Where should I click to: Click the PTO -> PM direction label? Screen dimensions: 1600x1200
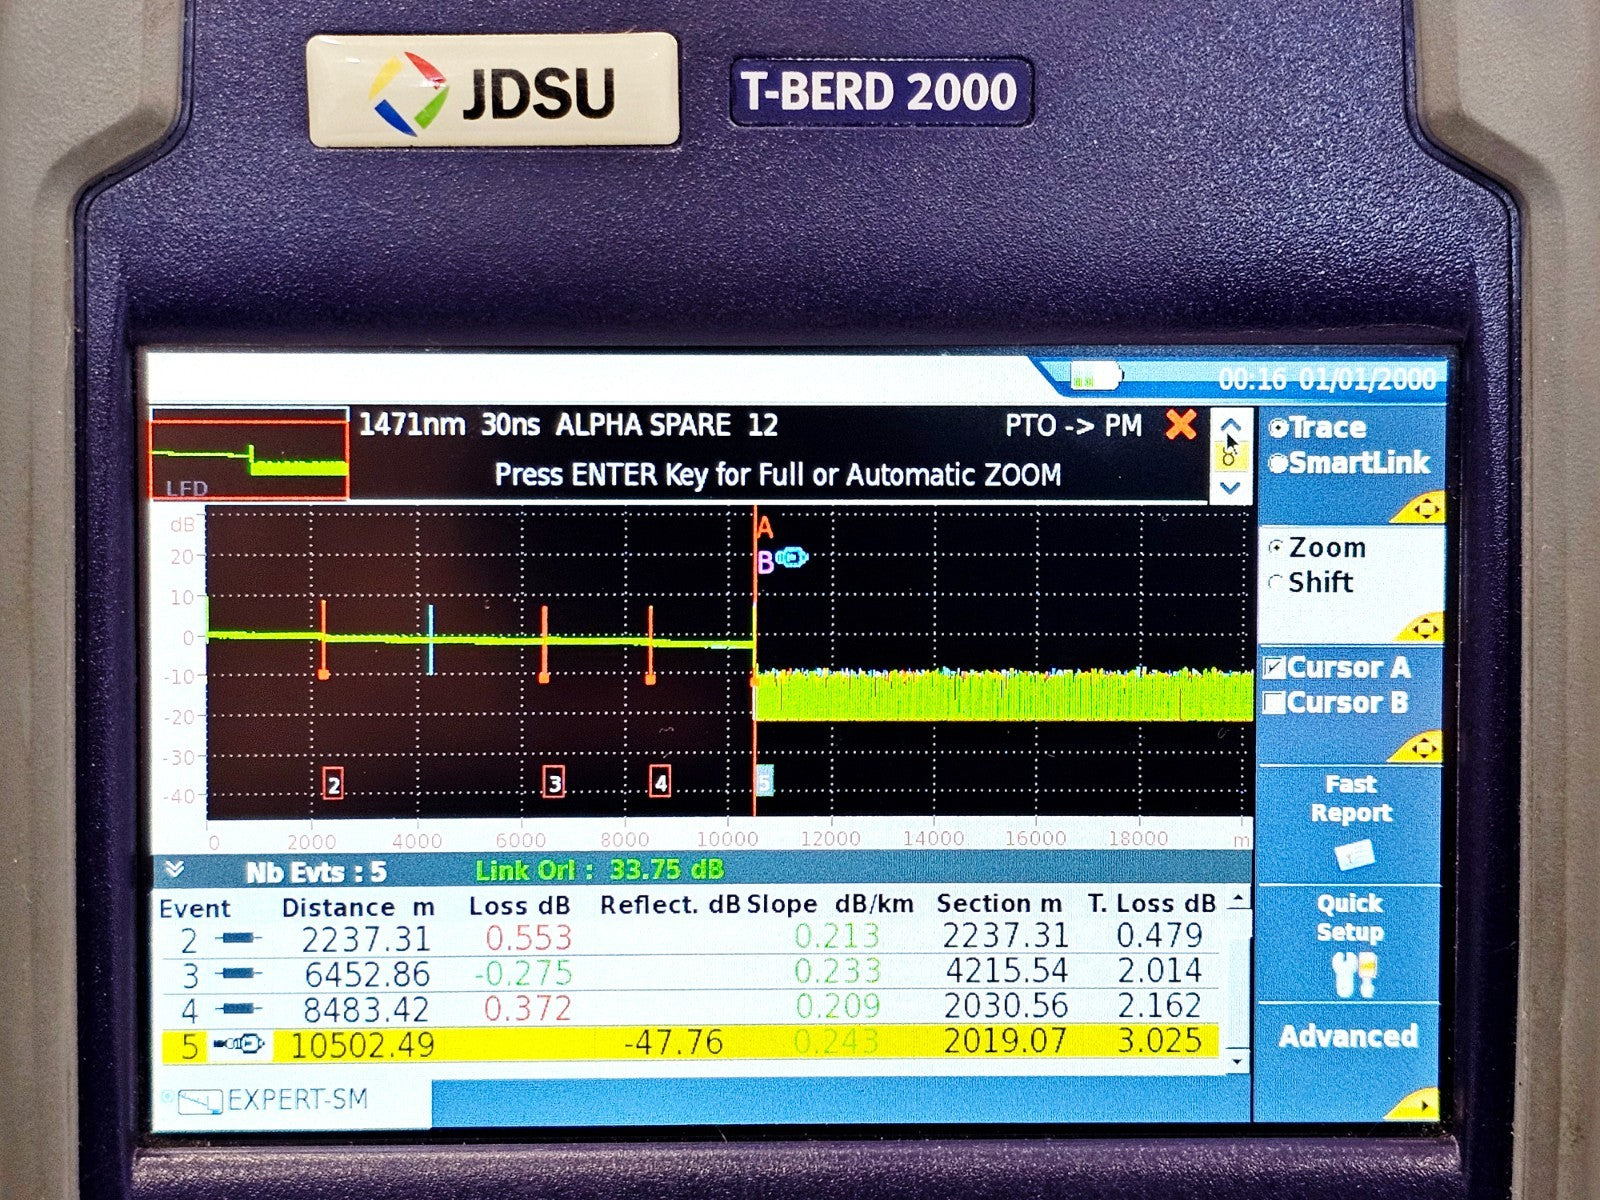[1073, 426]
